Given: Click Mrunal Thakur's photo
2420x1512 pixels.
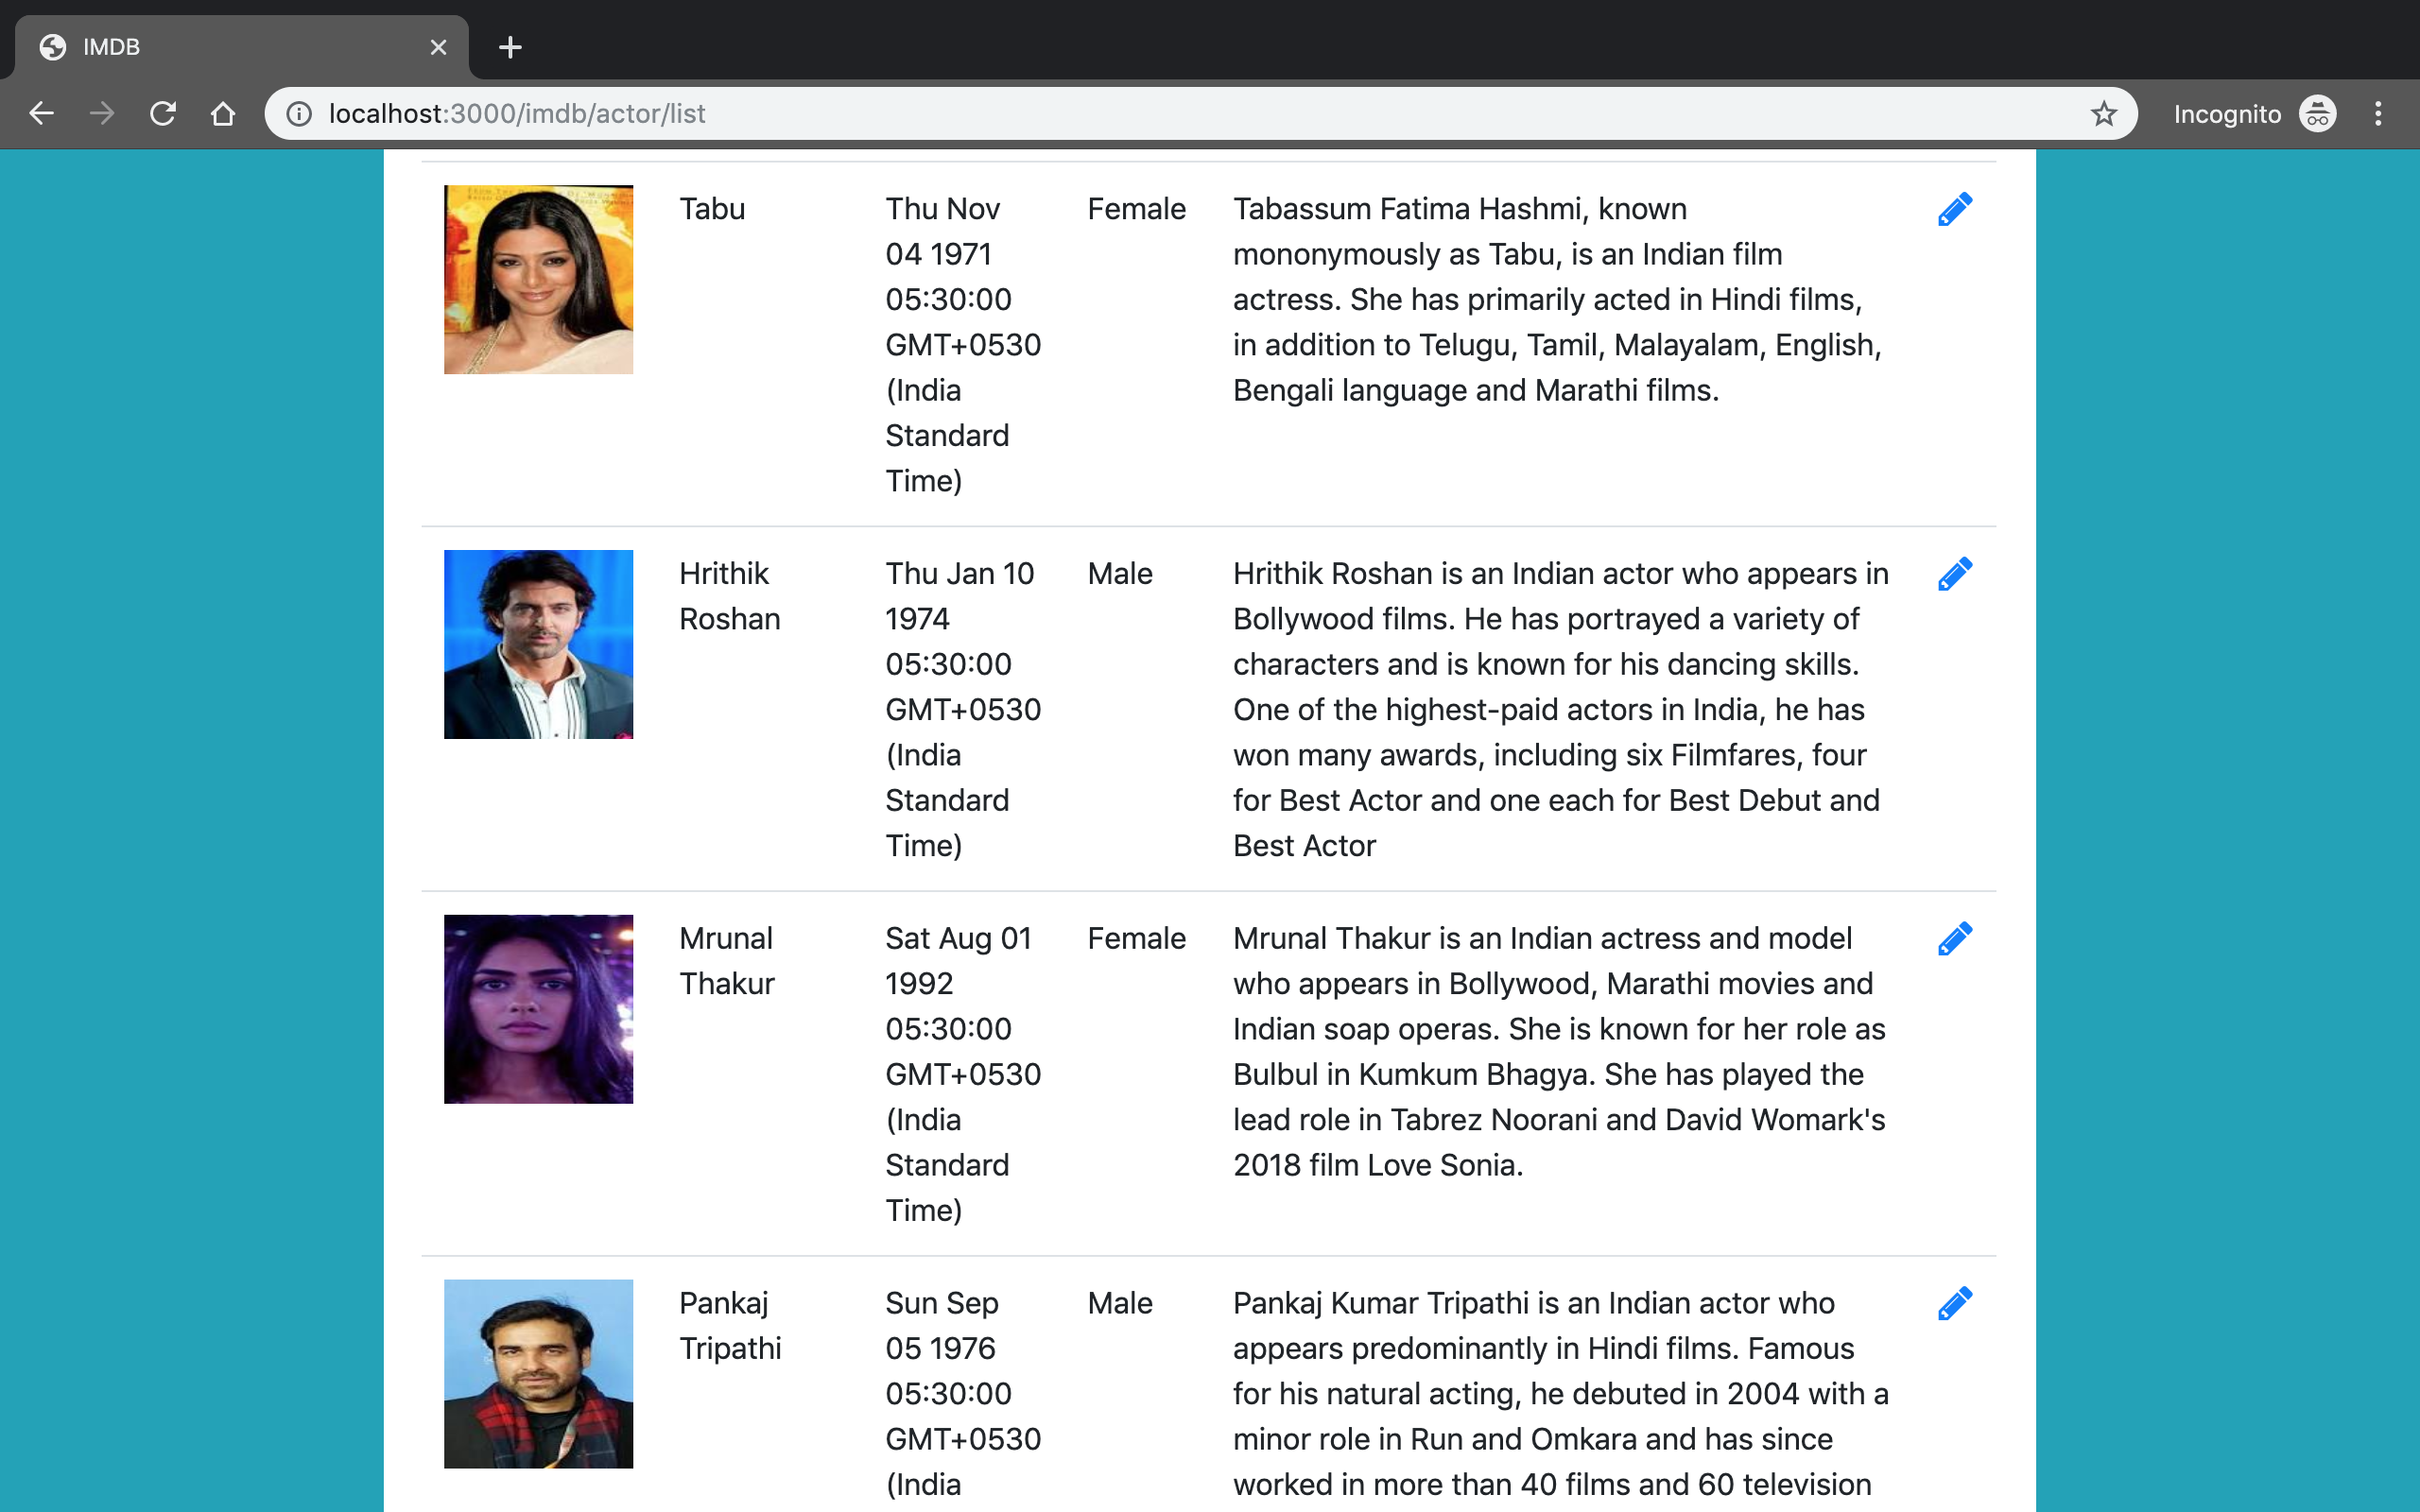Looking at the screenshot, I should (537, 1007).
